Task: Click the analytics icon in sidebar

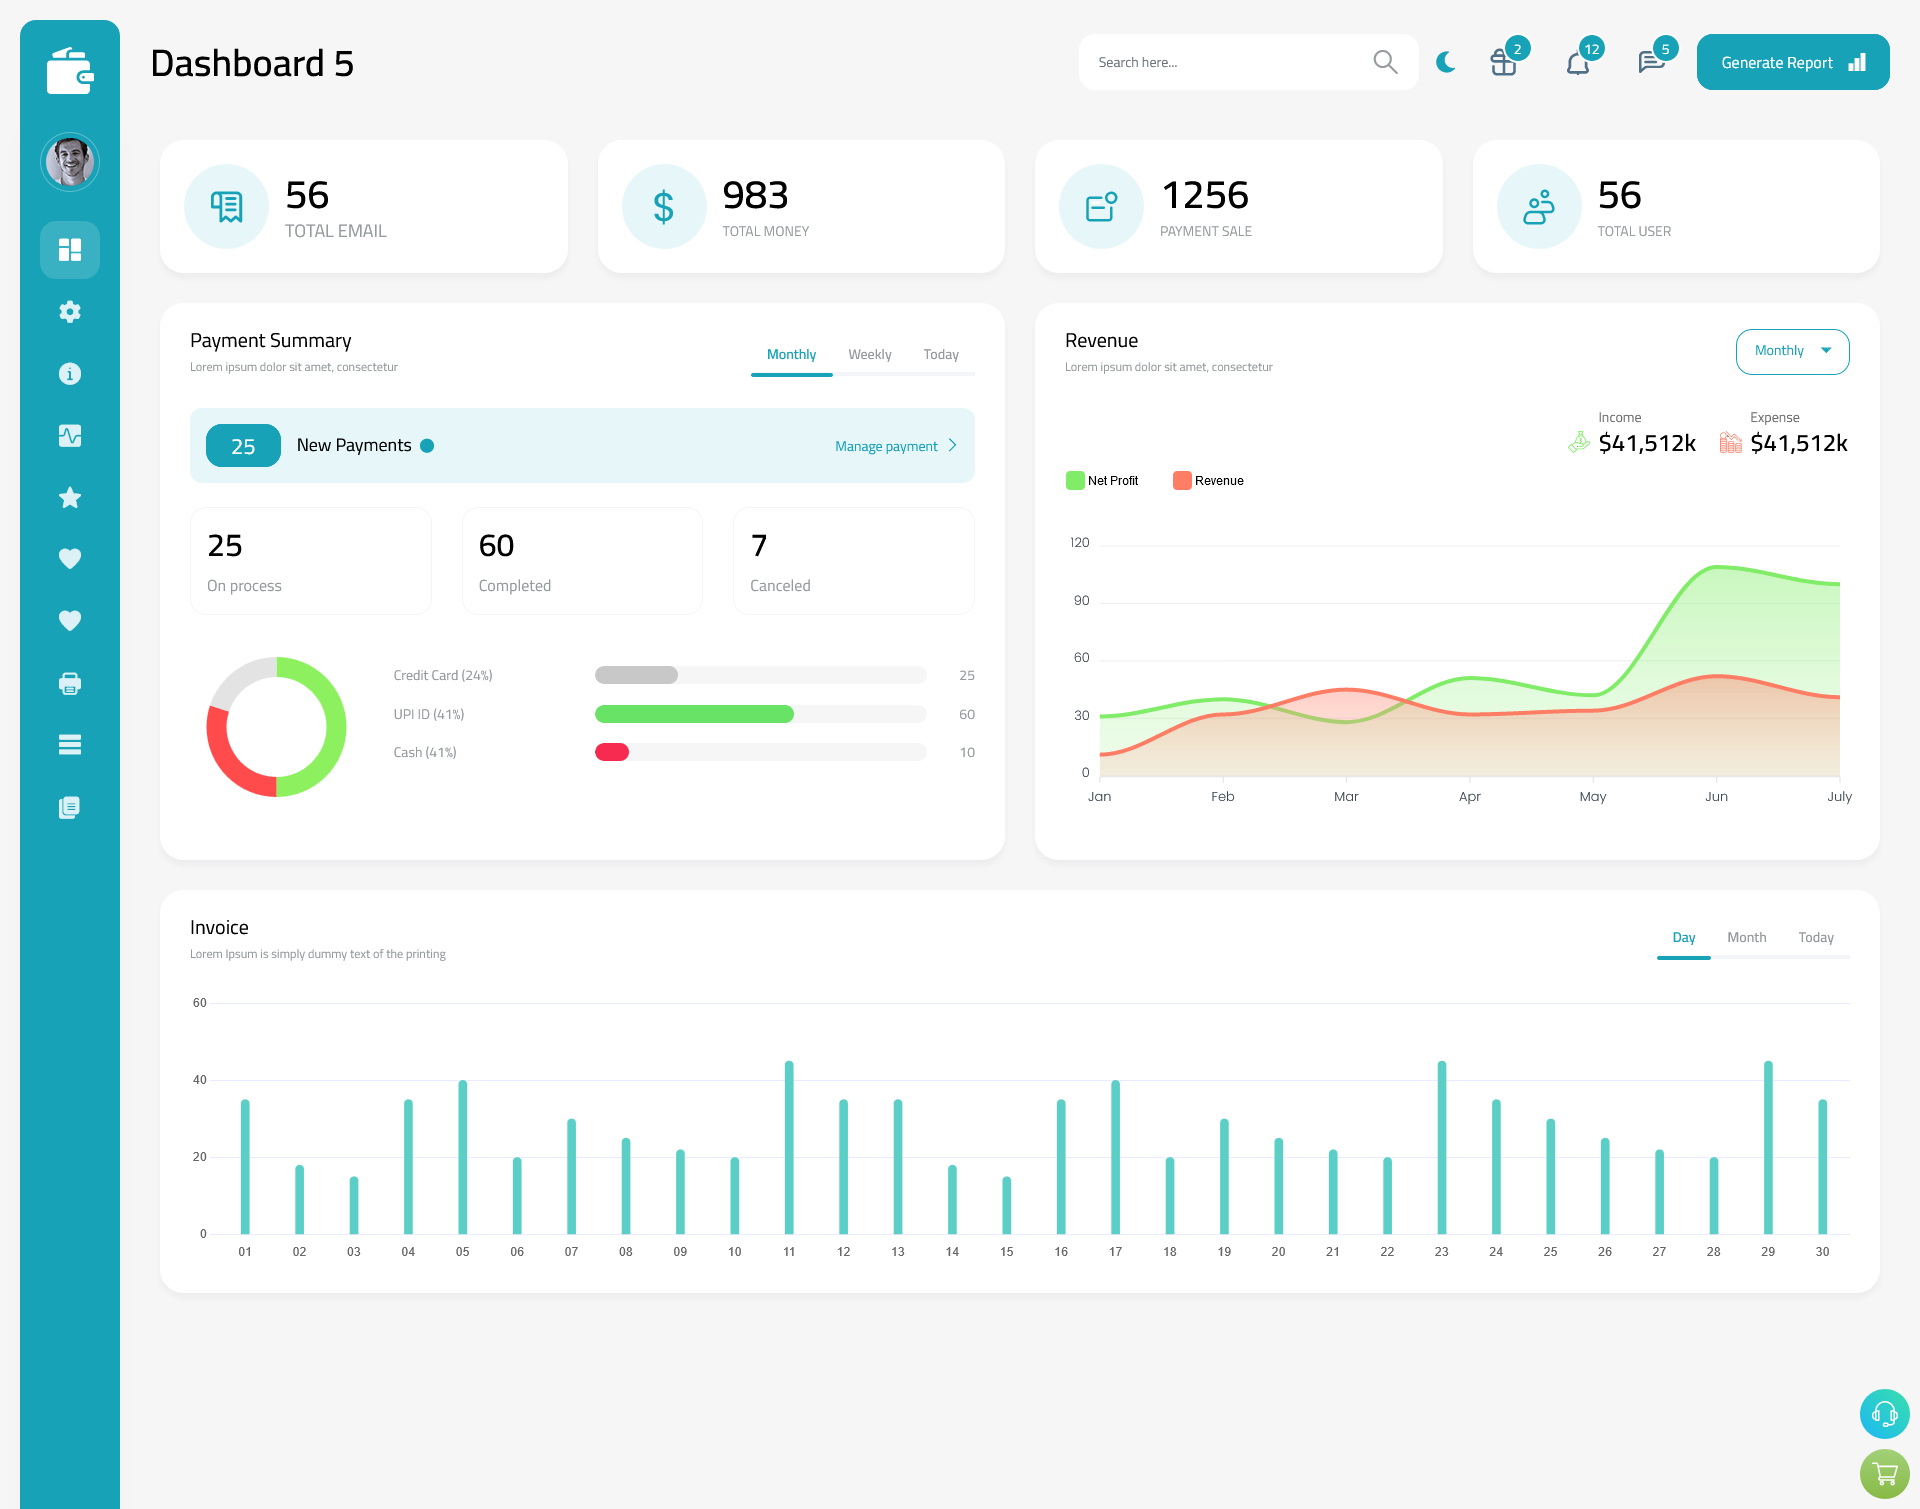Action: pos(70,435)
